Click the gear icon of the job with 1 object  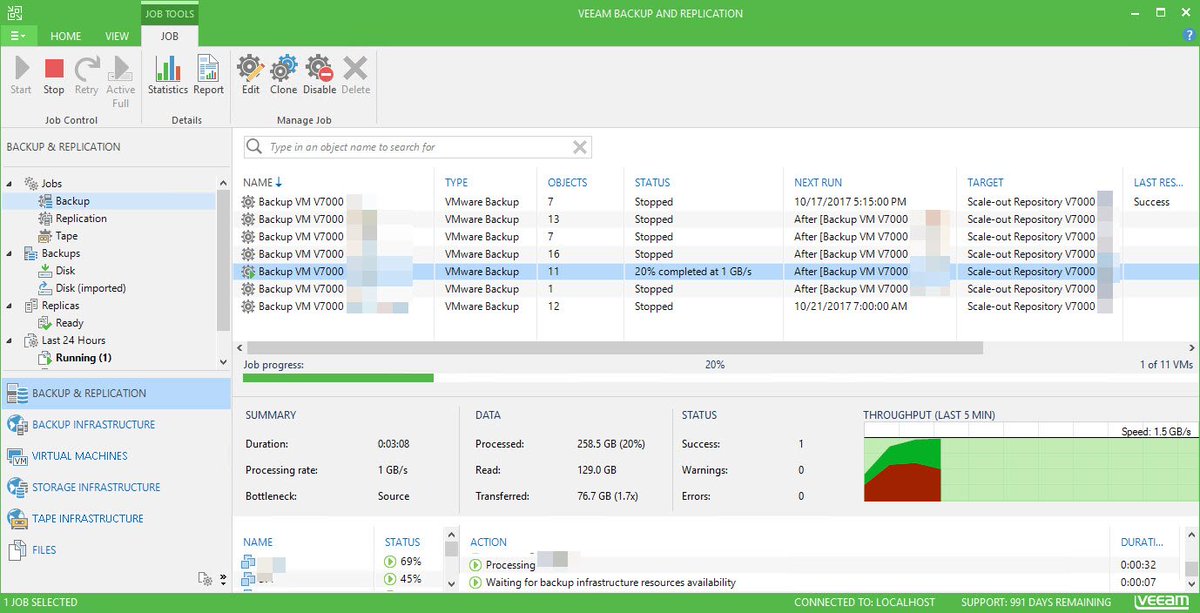coord(248,289)
